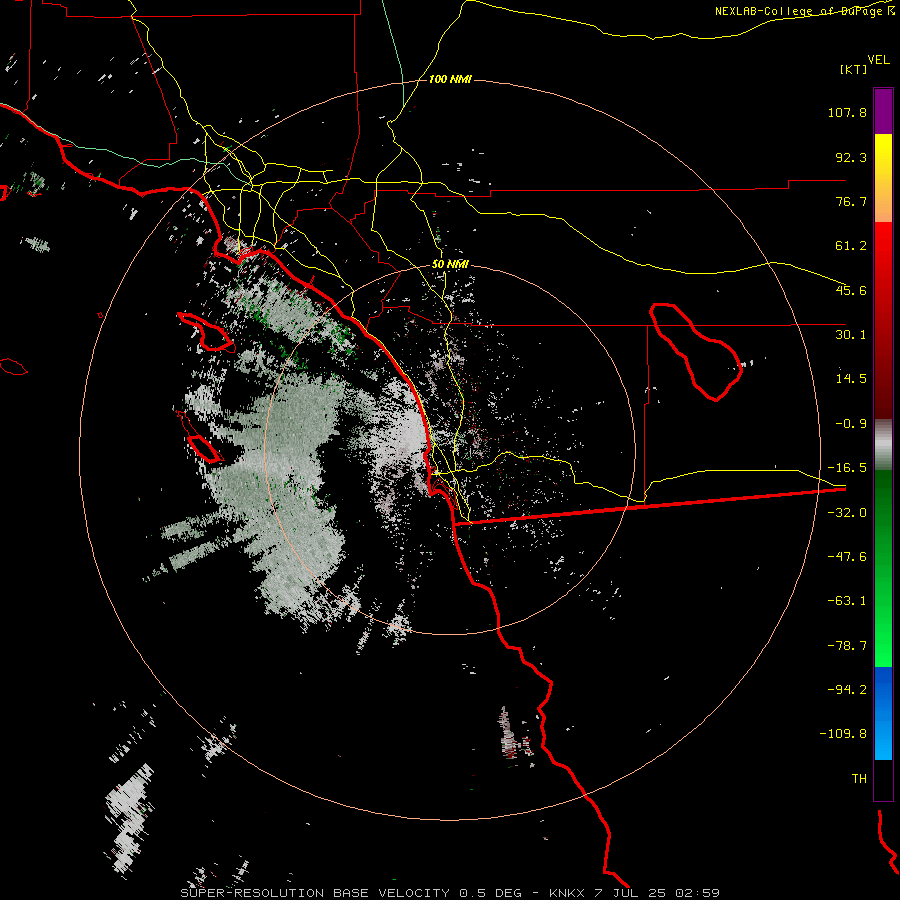
Task: Click the red segment of the velocity color bar
Action: [883, 320]
